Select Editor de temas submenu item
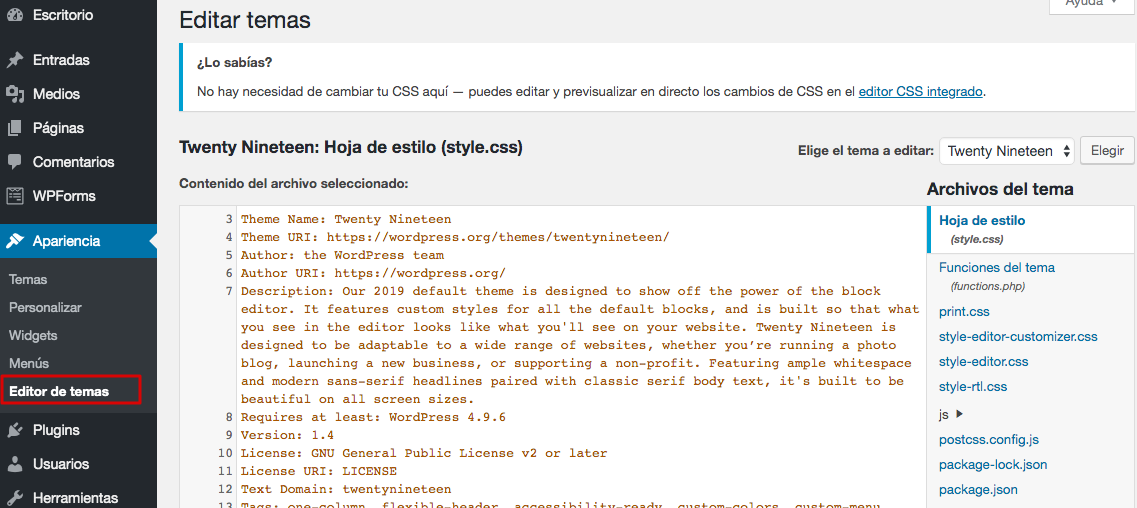This screenshot has height=508, width=1137. click(59, 391)
